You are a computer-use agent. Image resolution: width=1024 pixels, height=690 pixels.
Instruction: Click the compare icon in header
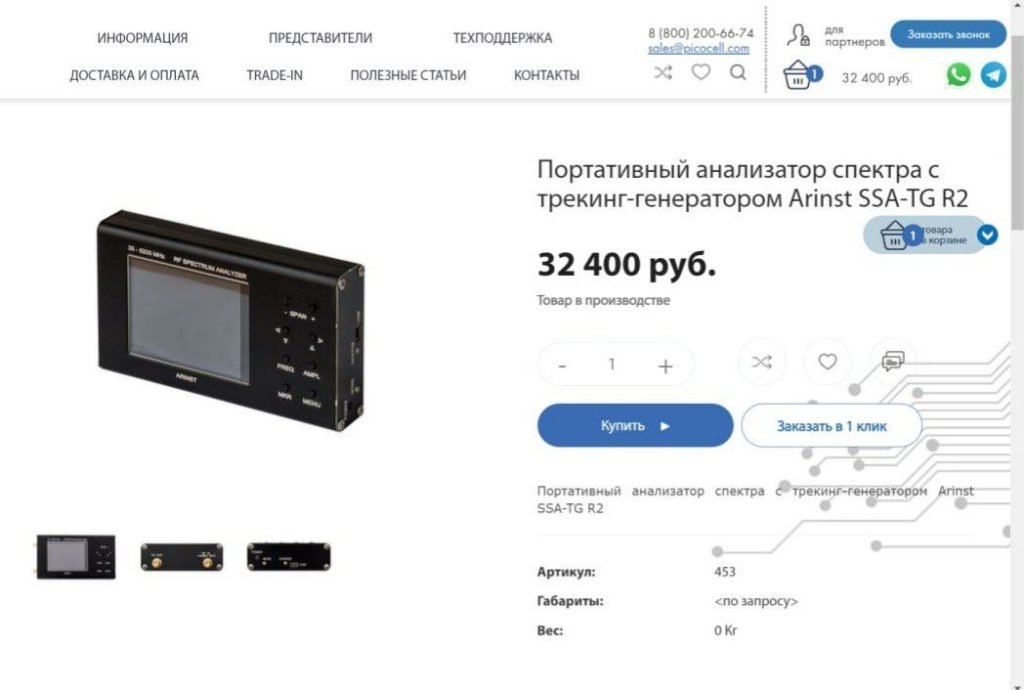click(663, 72)
